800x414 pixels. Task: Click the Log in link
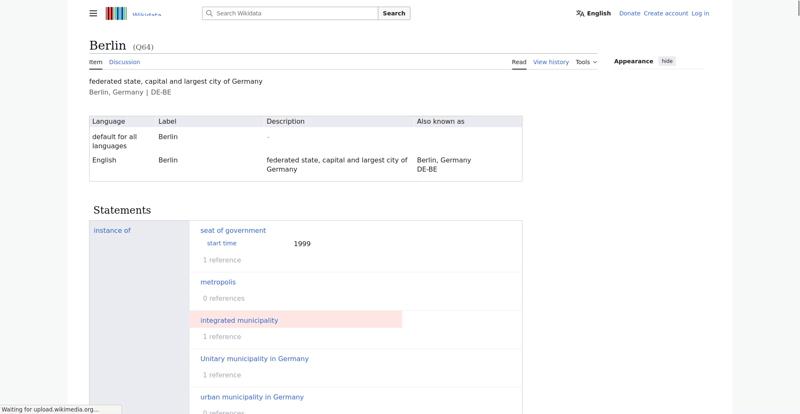coord(700,14)
